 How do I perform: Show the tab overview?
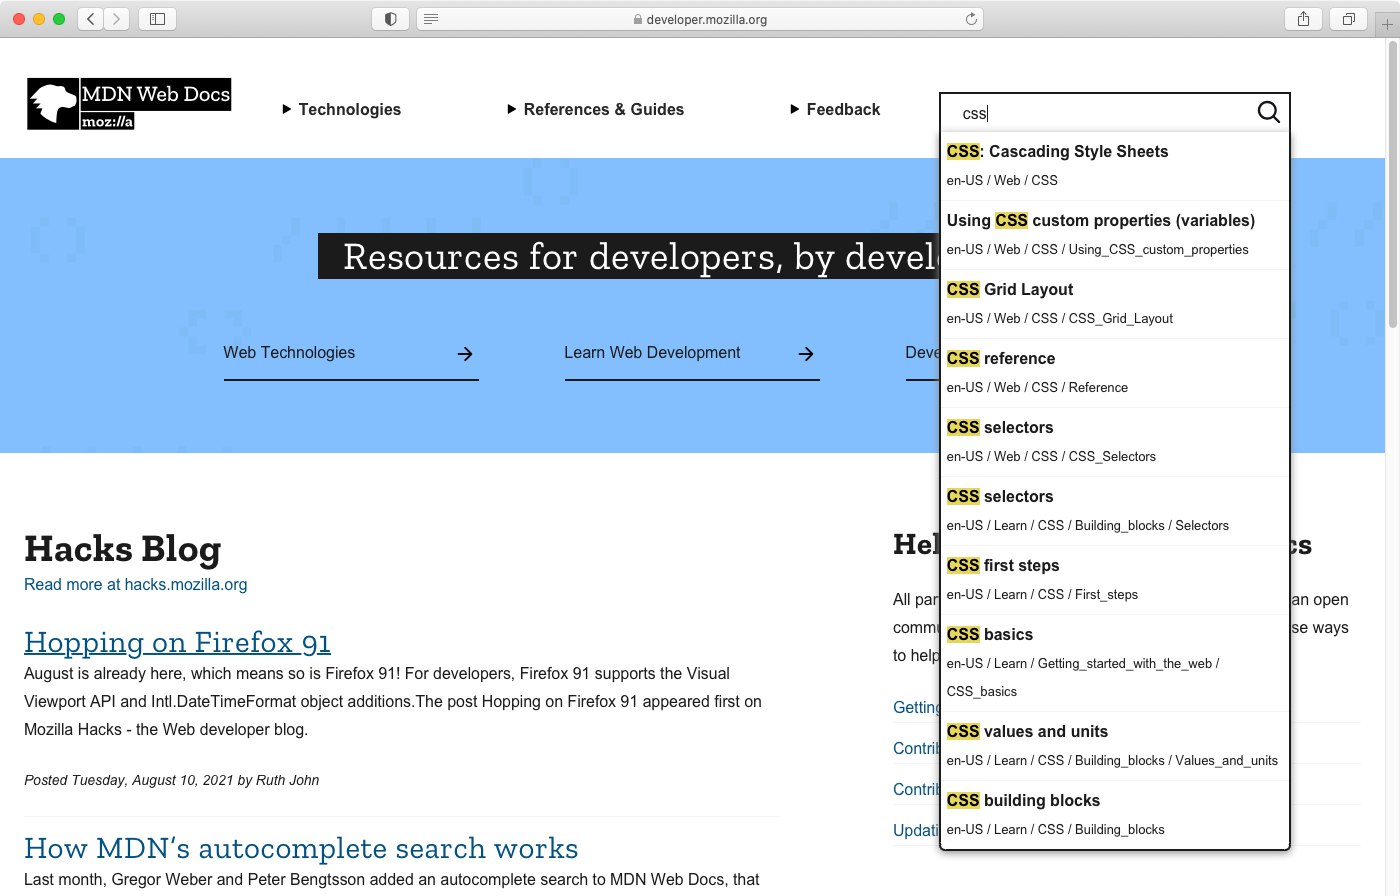(x=1348, y=19)
